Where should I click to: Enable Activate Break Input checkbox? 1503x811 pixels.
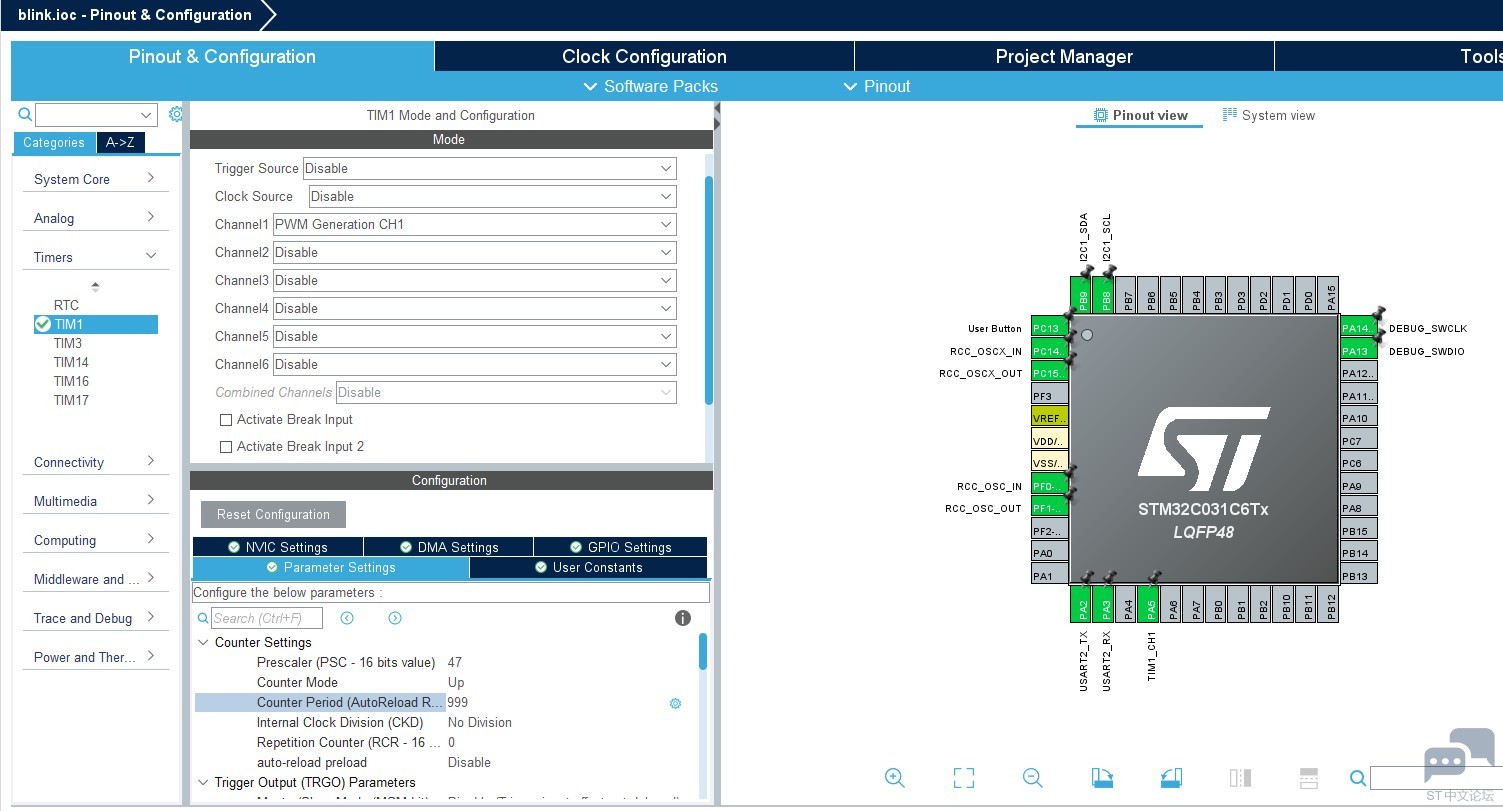pyautogui.click(x=226, y=420)
